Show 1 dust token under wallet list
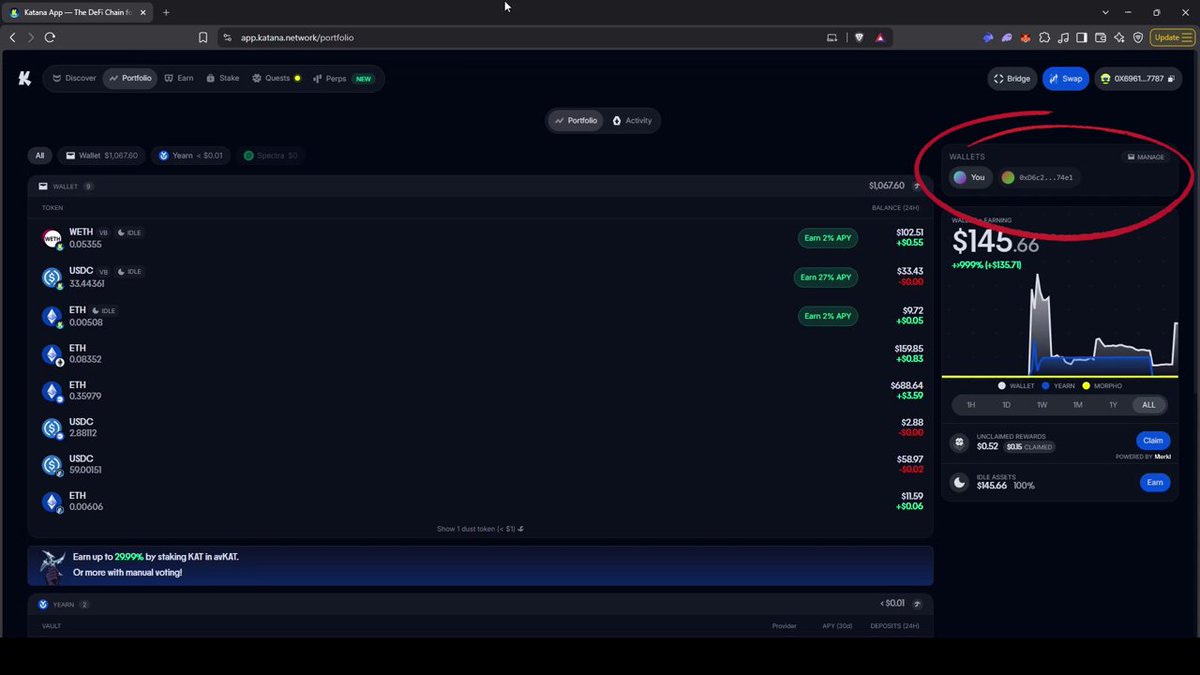 coord(481,529)
